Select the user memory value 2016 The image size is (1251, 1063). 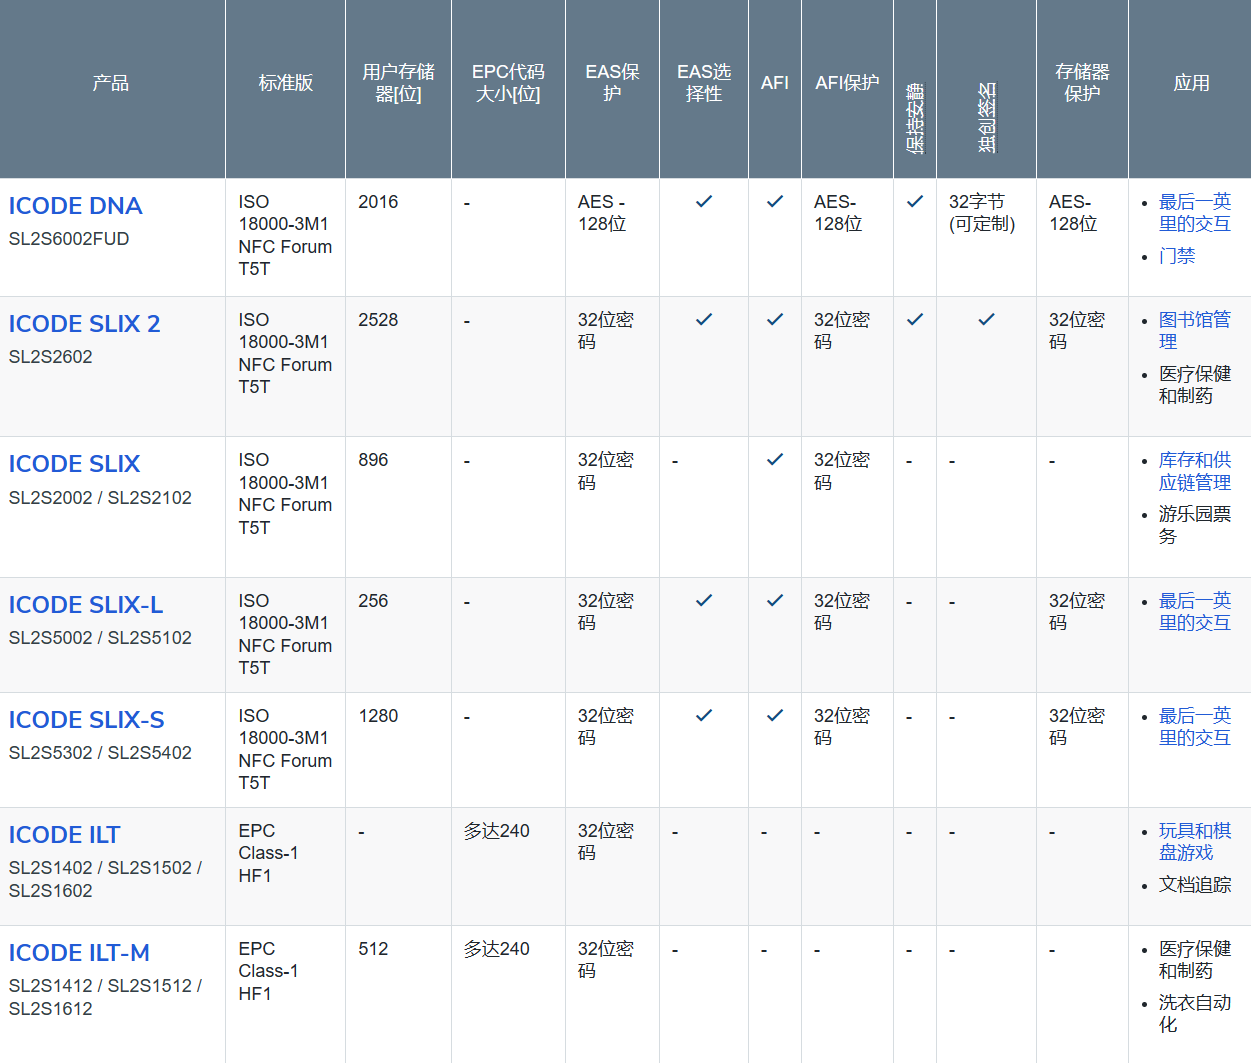pos(378,202)
